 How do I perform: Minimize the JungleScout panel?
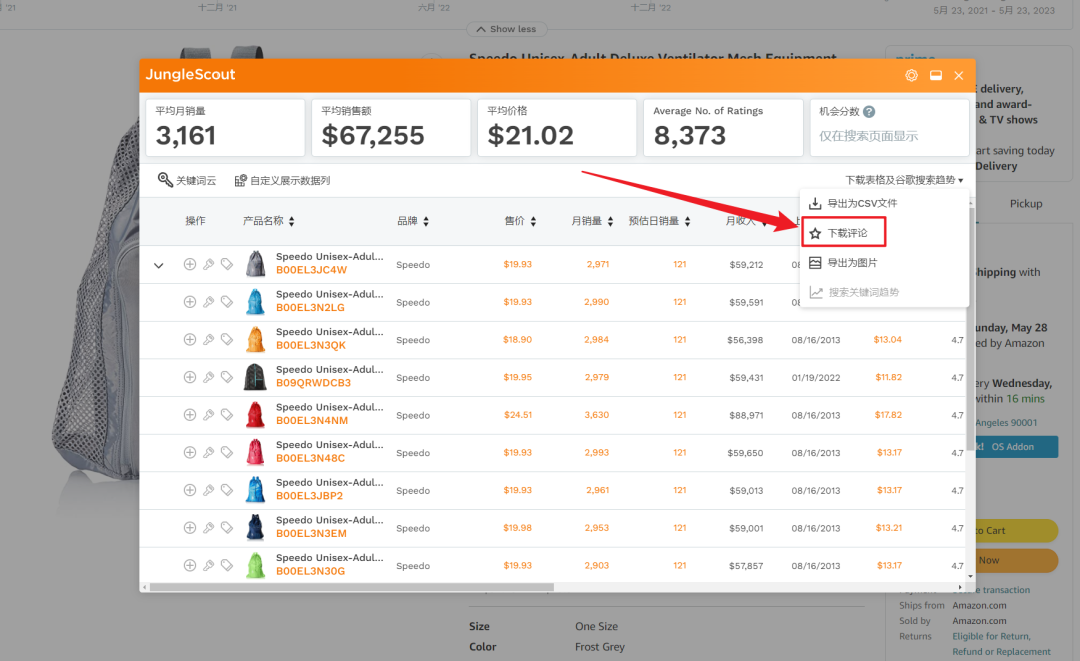click(935, 76)
